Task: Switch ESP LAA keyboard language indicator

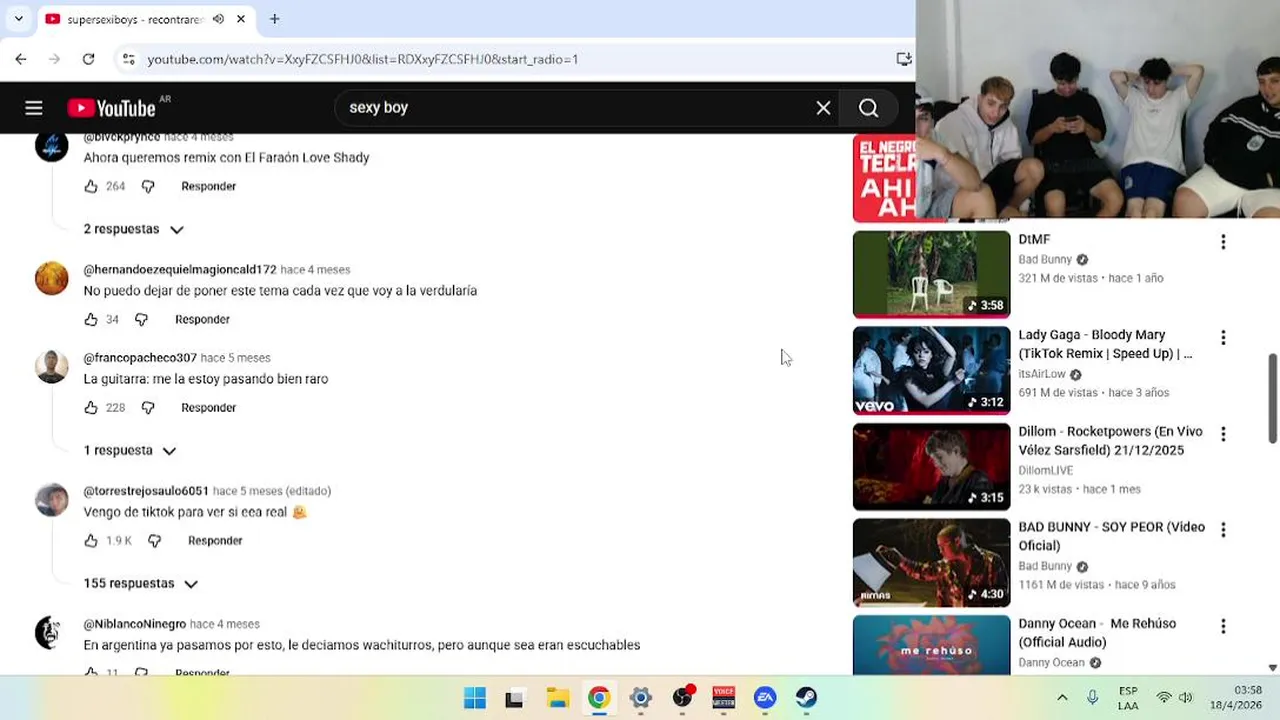Action: coord(1128,698)
